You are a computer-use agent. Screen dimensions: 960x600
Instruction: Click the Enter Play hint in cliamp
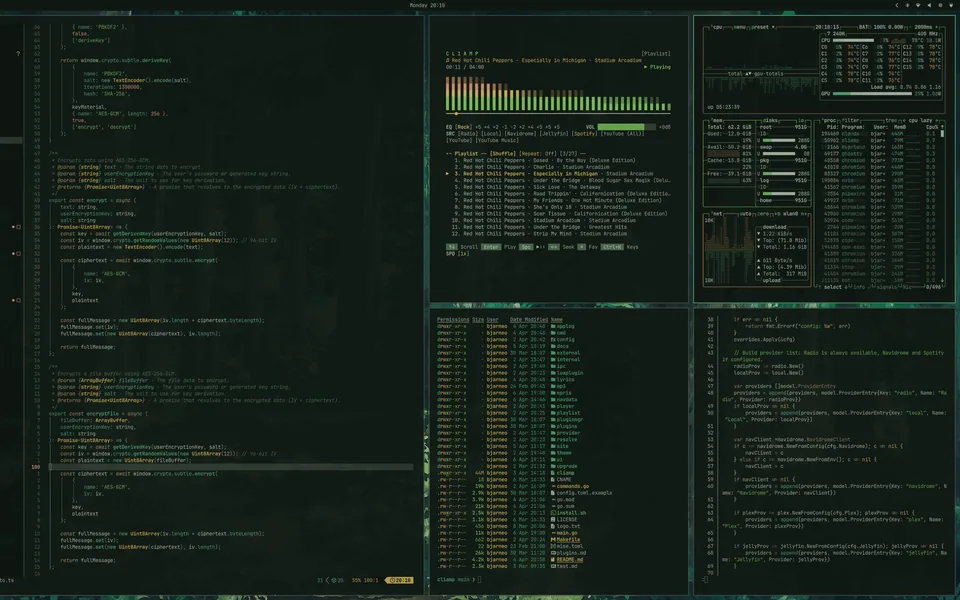tap(498, 247)
